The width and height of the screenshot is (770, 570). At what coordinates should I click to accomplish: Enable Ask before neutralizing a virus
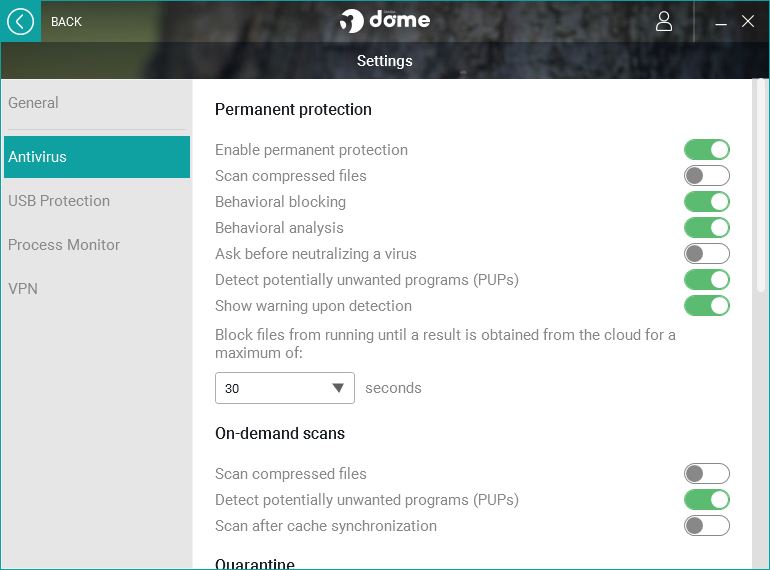[x=707, y=254]
